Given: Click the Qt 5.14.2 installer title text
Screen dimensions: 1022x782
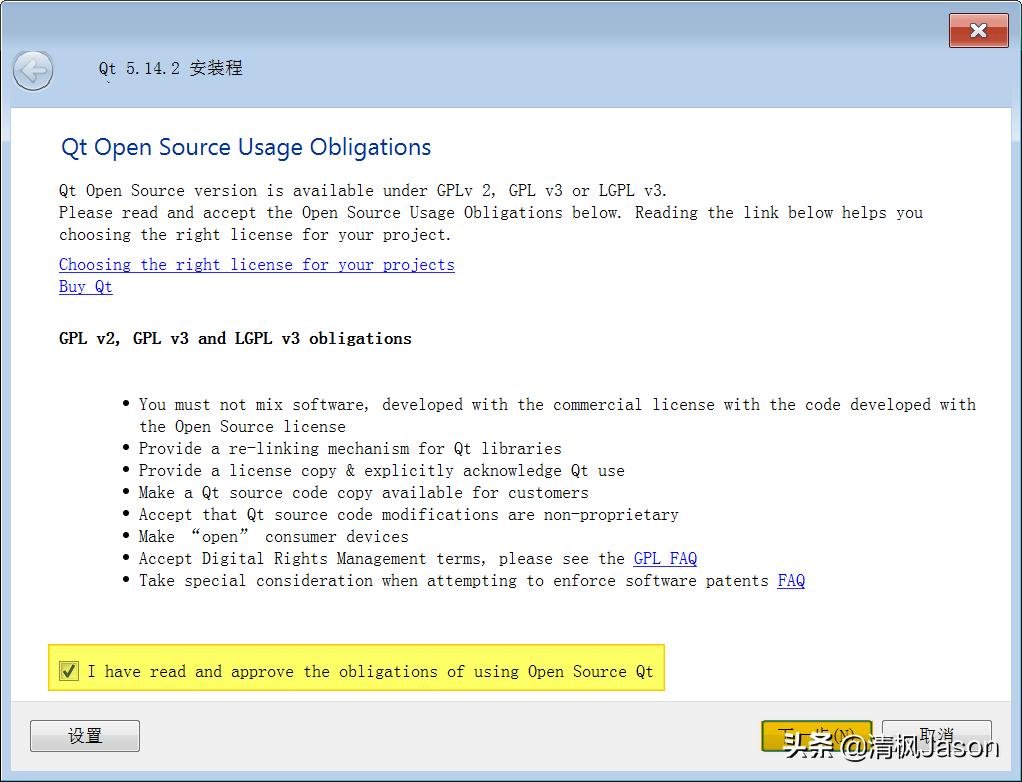Looking at the screenshot, I should (171, 68).
